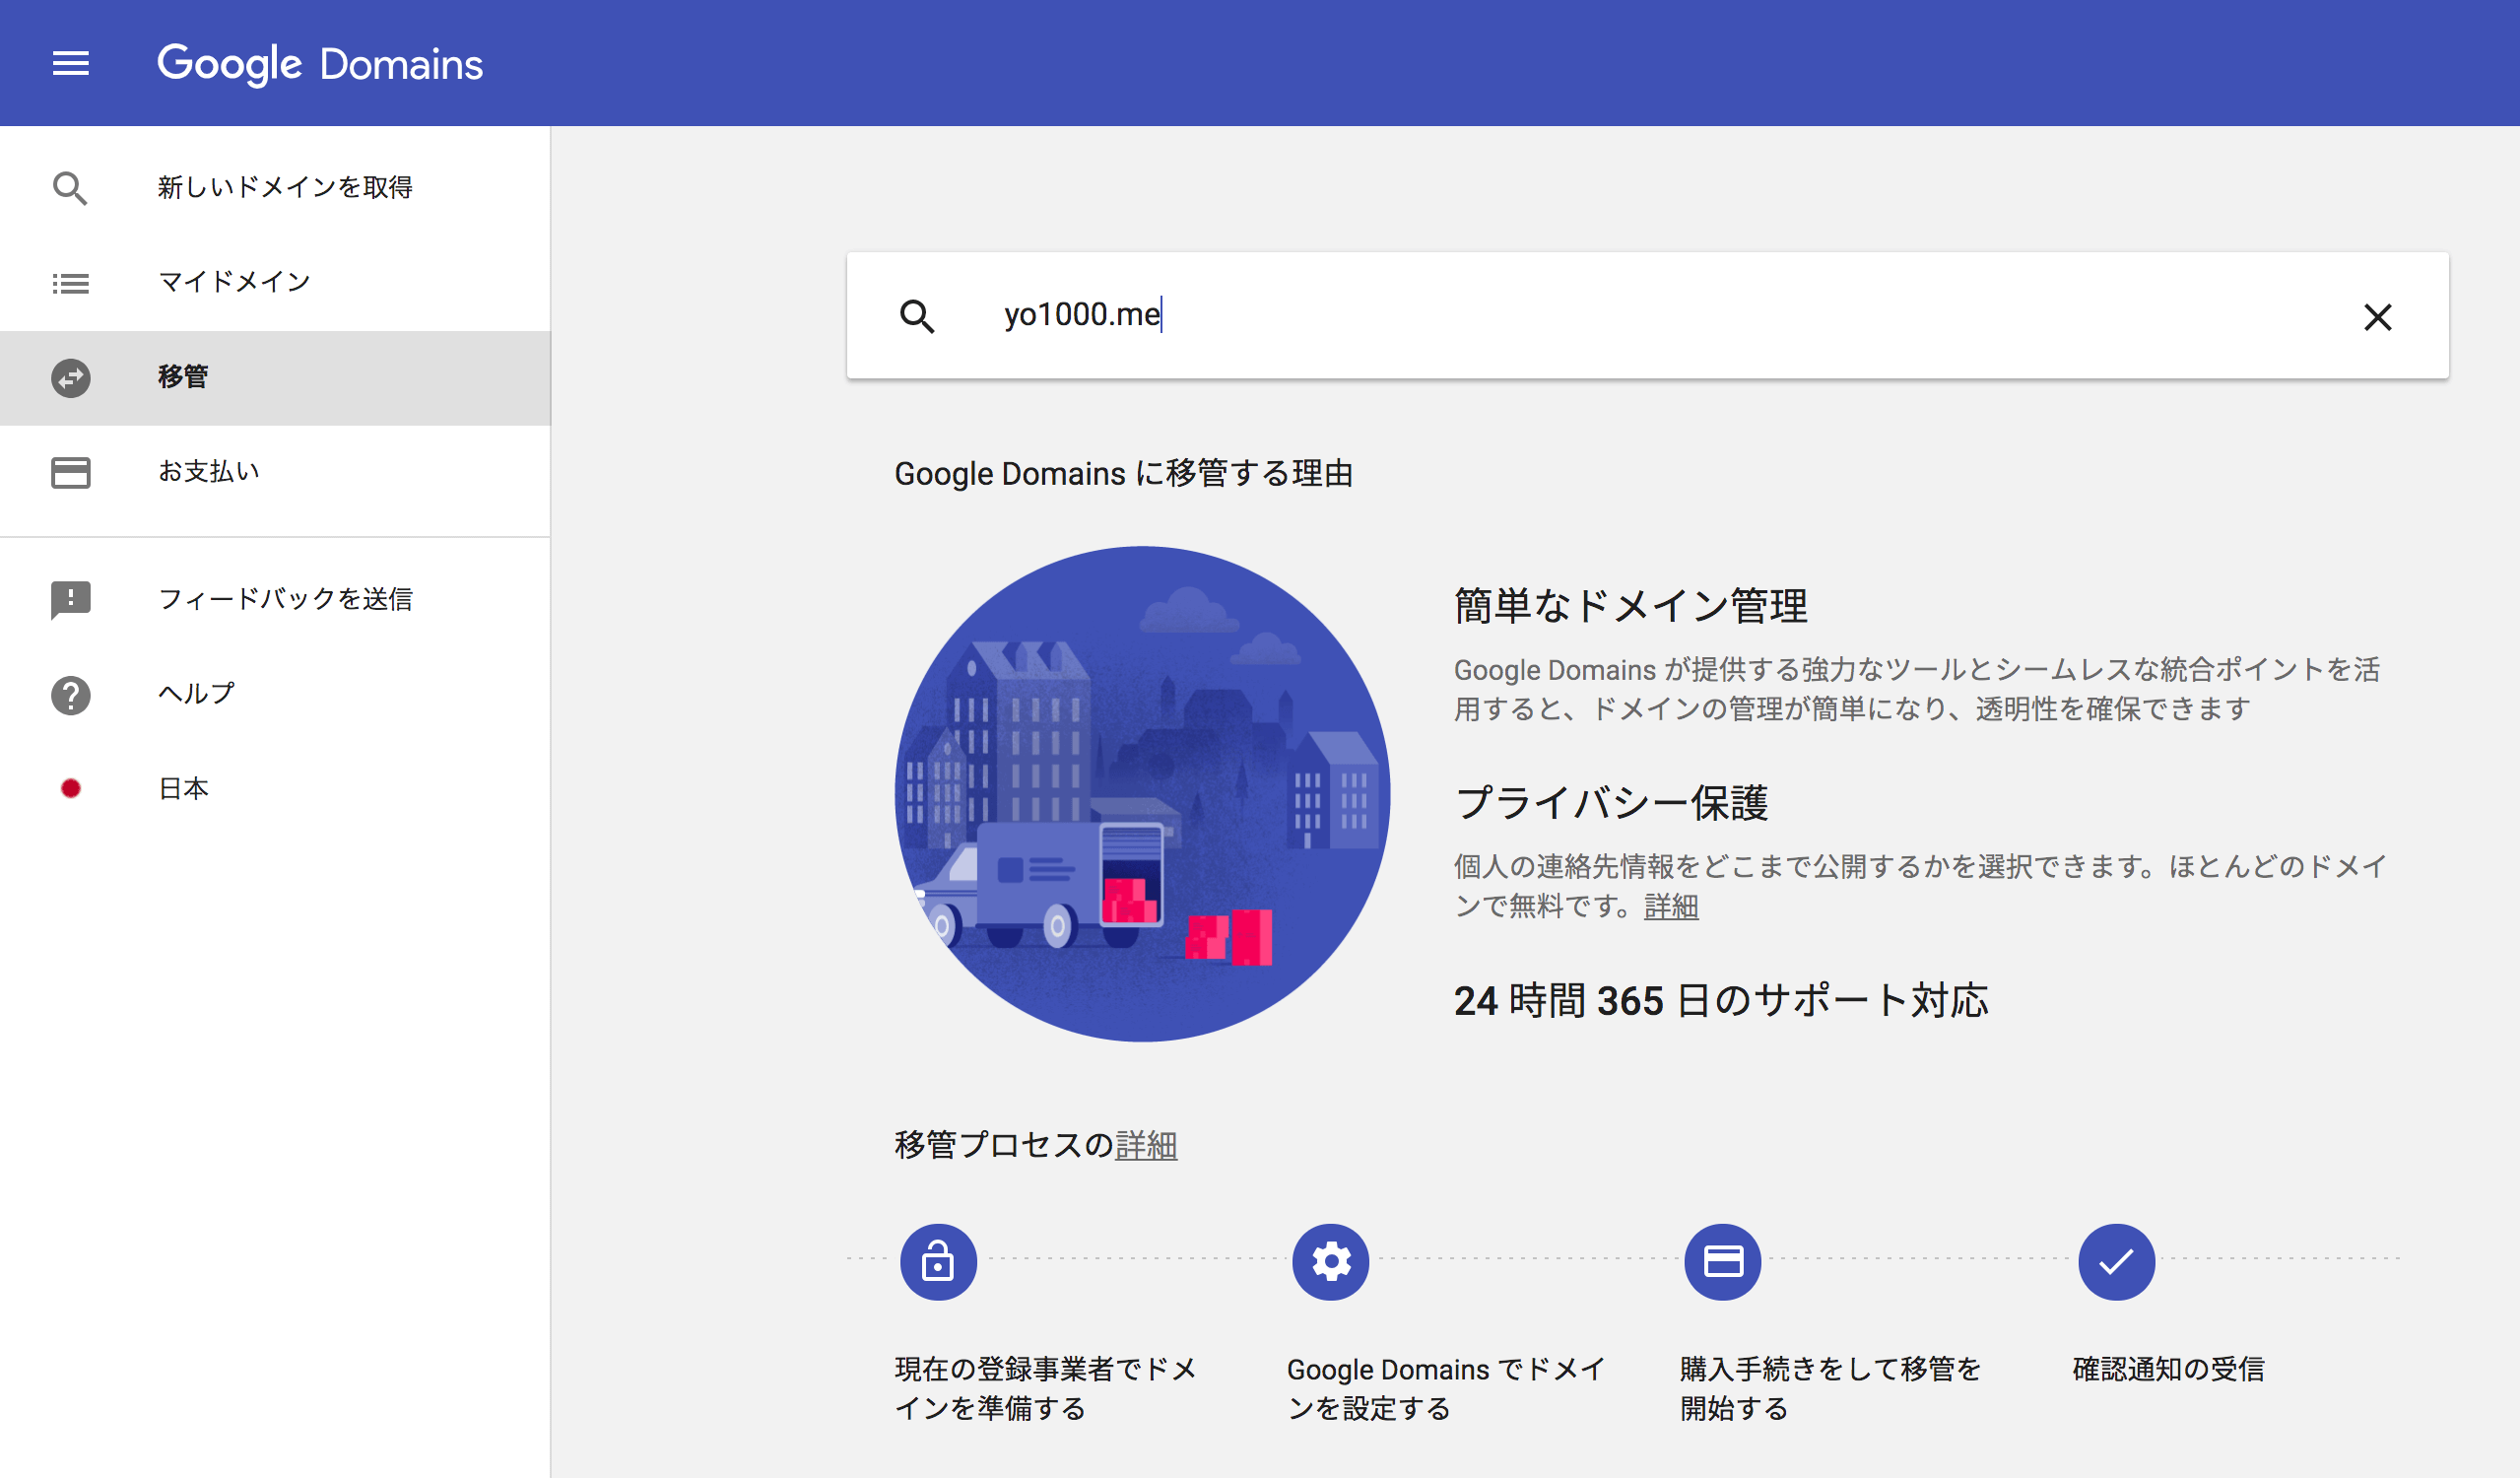The height and width of the screenshot is (1478, 2520).
Task: Click the Google Domains logo in header
Action: pyautogui.click(x=320, y=64)
